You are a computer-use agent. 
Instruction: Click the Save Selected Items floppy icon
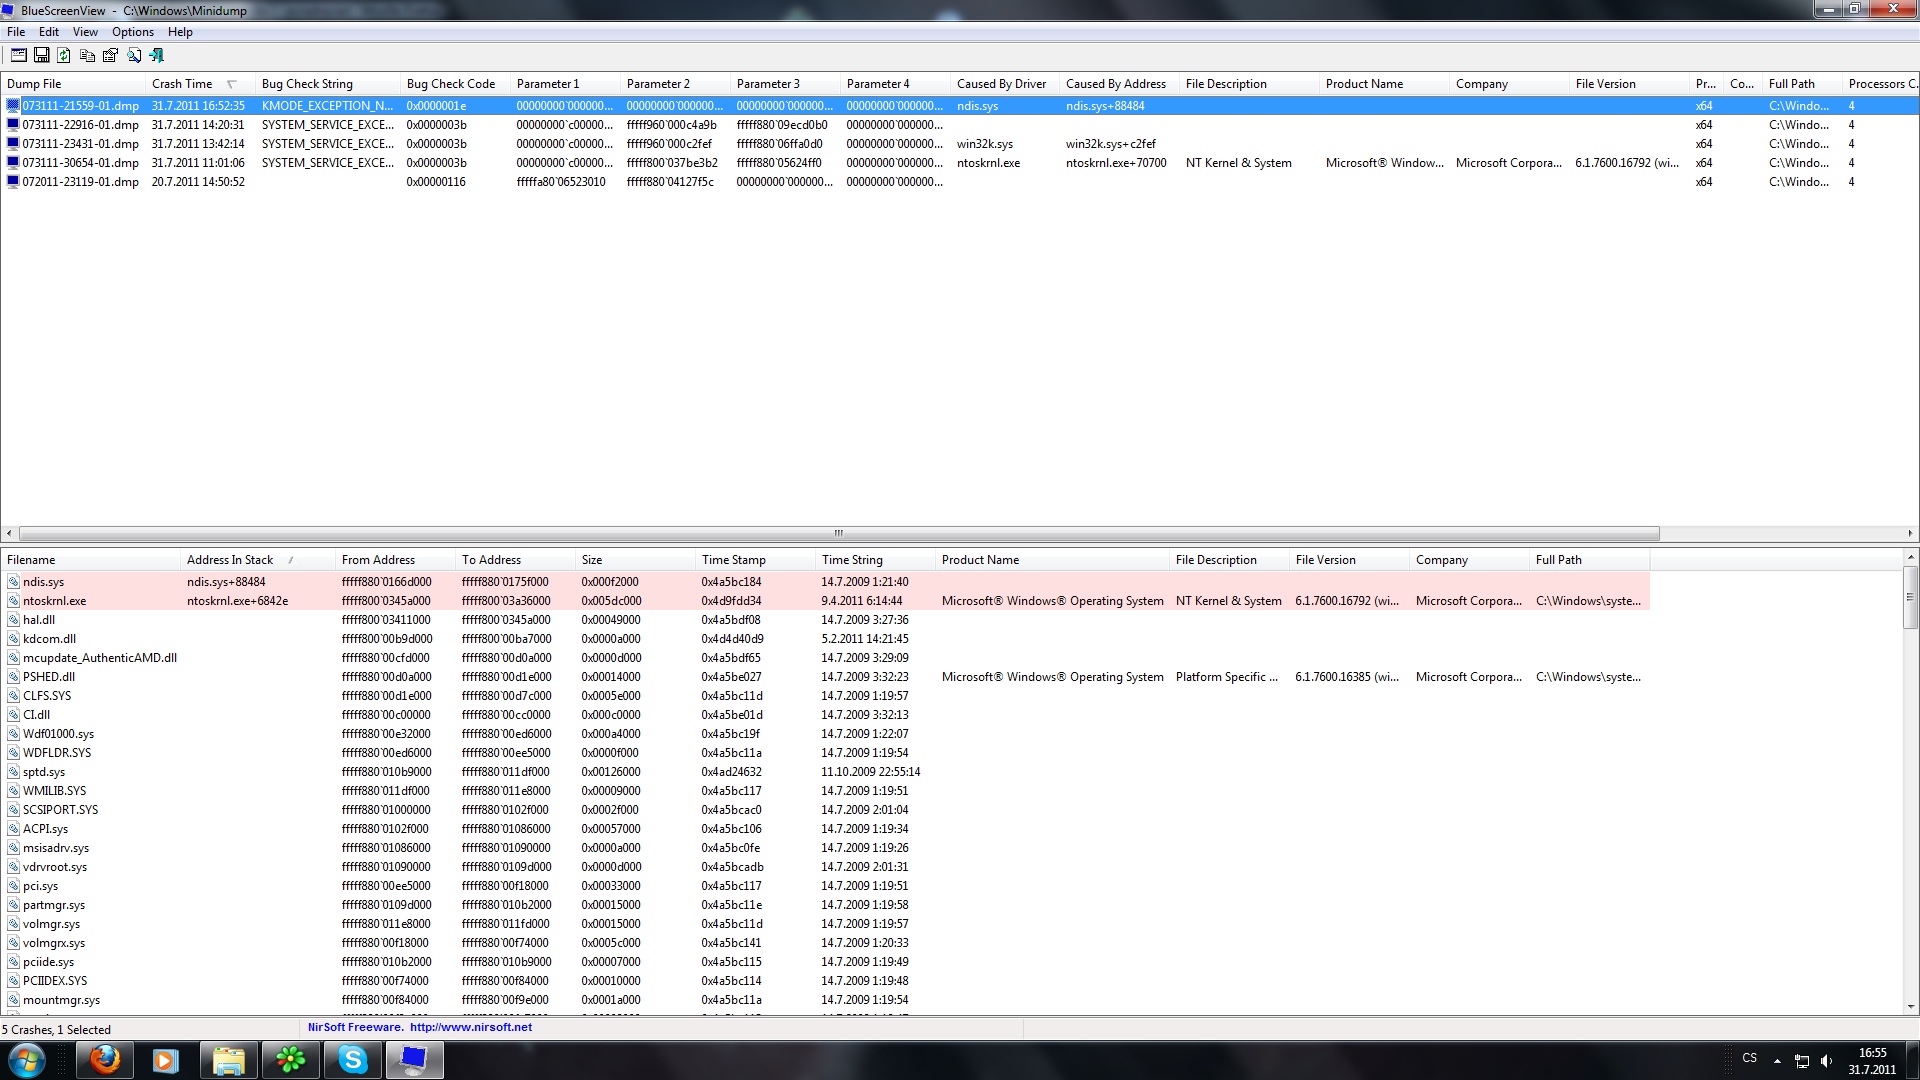click(x=41, y=56)
